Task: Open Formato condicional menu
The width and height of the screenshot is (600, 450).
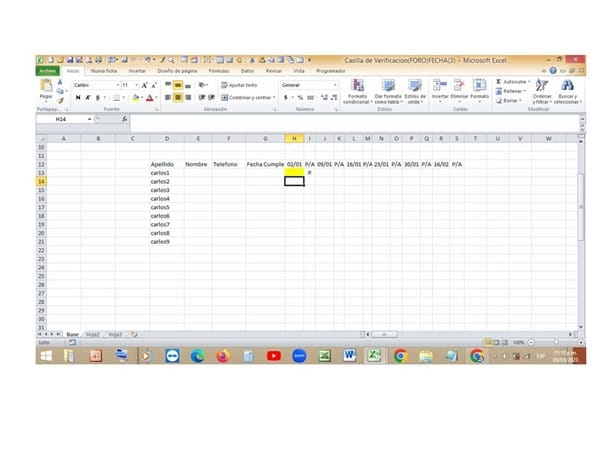Action: [357, 91]
